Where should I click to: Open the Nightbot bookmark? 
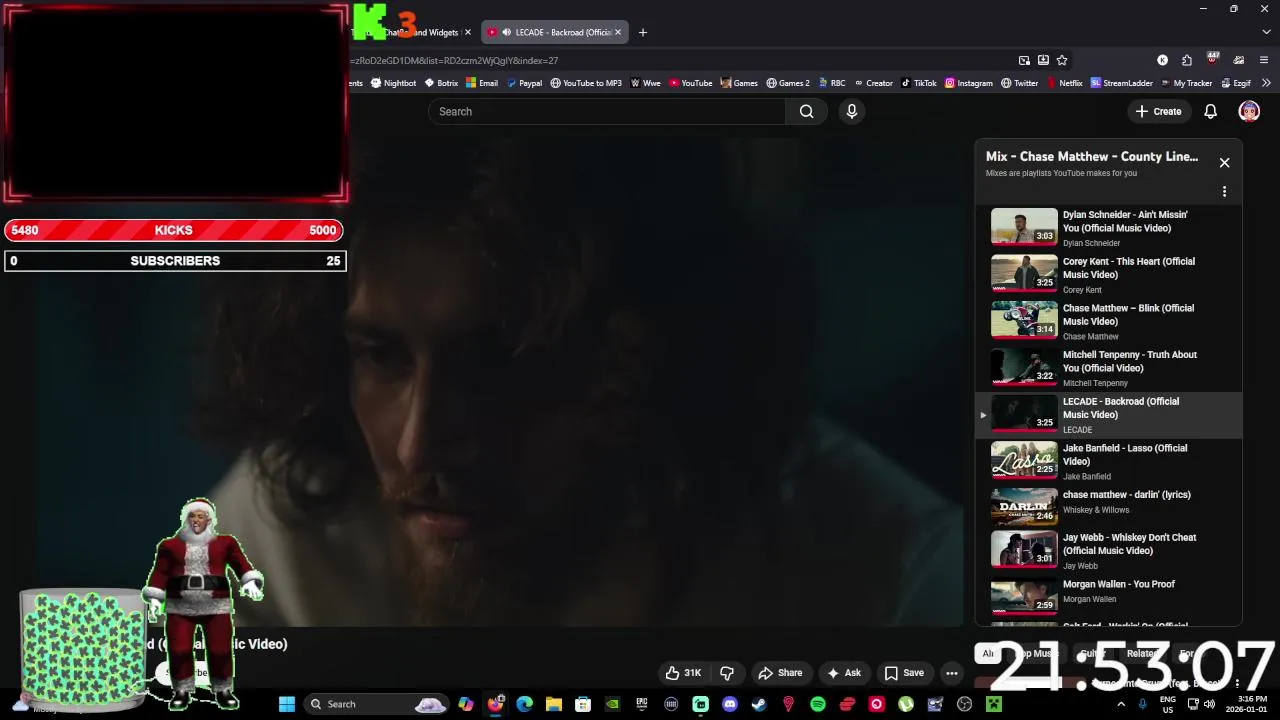(393, 83)
